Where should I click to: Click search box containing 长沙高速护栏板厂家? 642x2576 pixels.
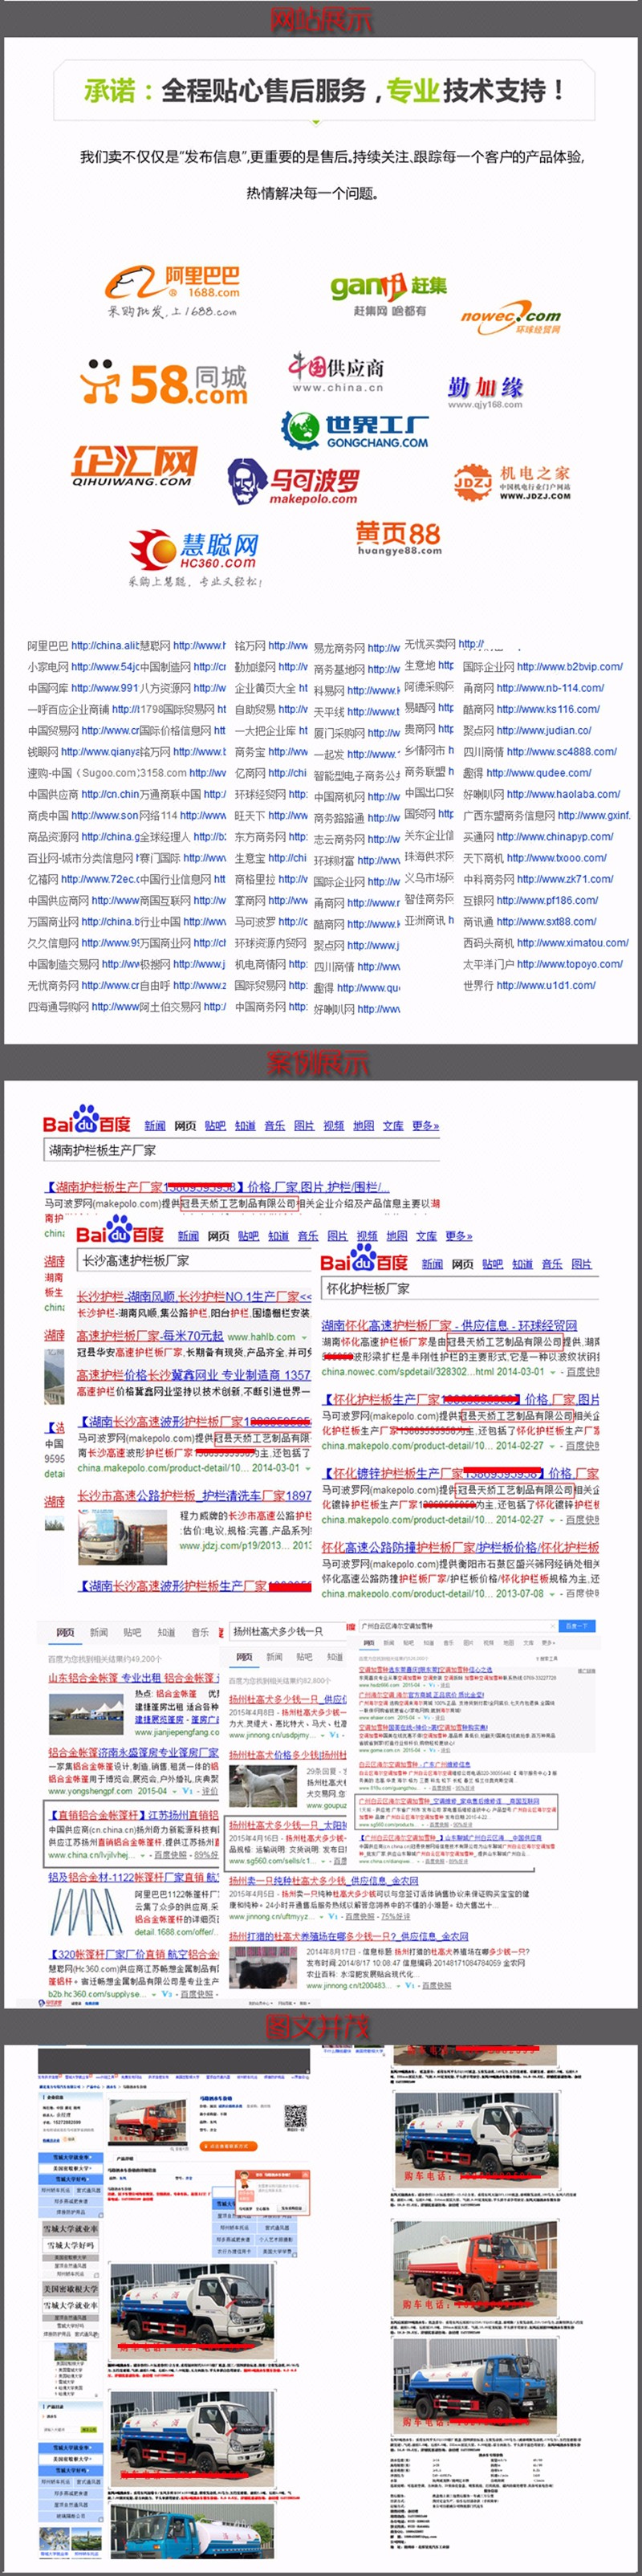click(195, 1260)
